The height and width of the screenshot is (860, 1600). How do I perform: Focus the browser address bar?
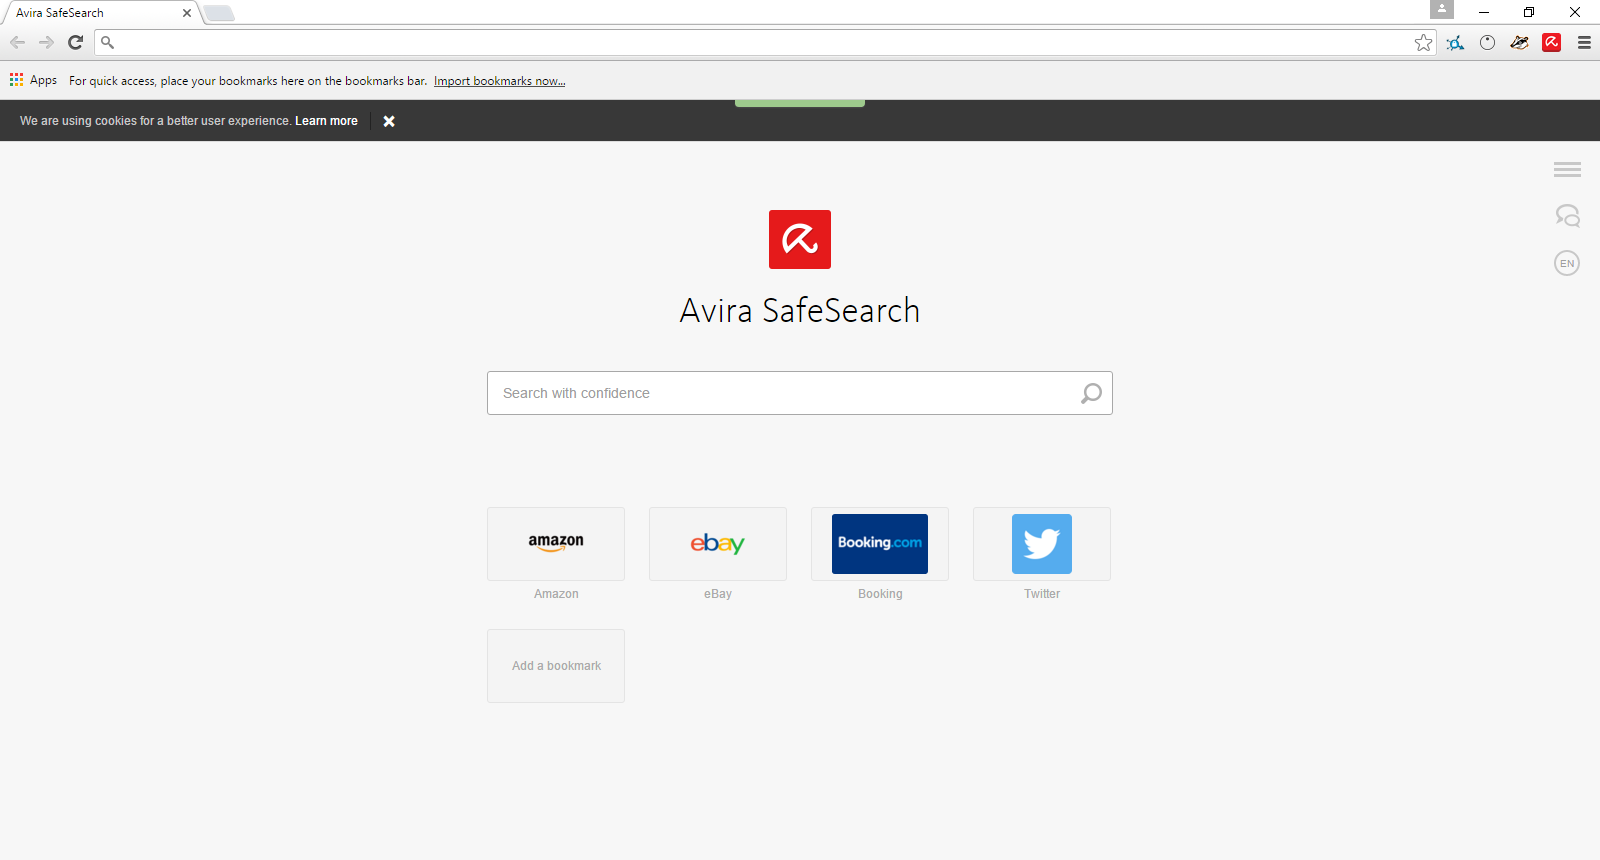[765, 42]
